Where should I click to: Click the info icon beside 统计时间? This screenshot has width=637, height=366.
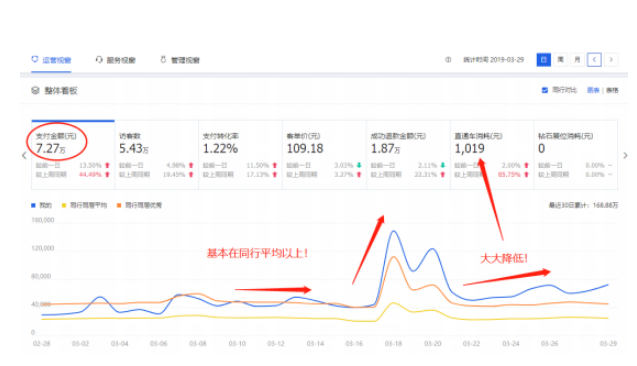(448, 60)
